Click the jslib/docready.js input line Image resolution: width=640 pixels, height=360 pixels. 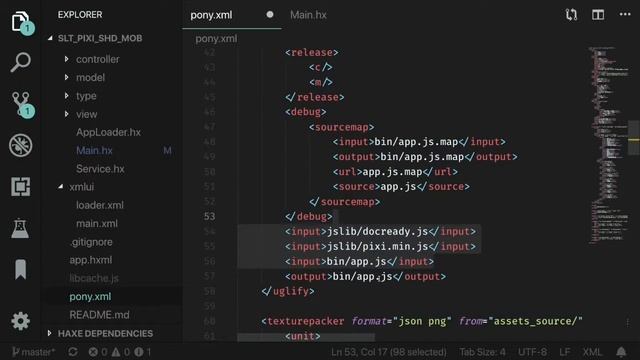click(380, 232)
